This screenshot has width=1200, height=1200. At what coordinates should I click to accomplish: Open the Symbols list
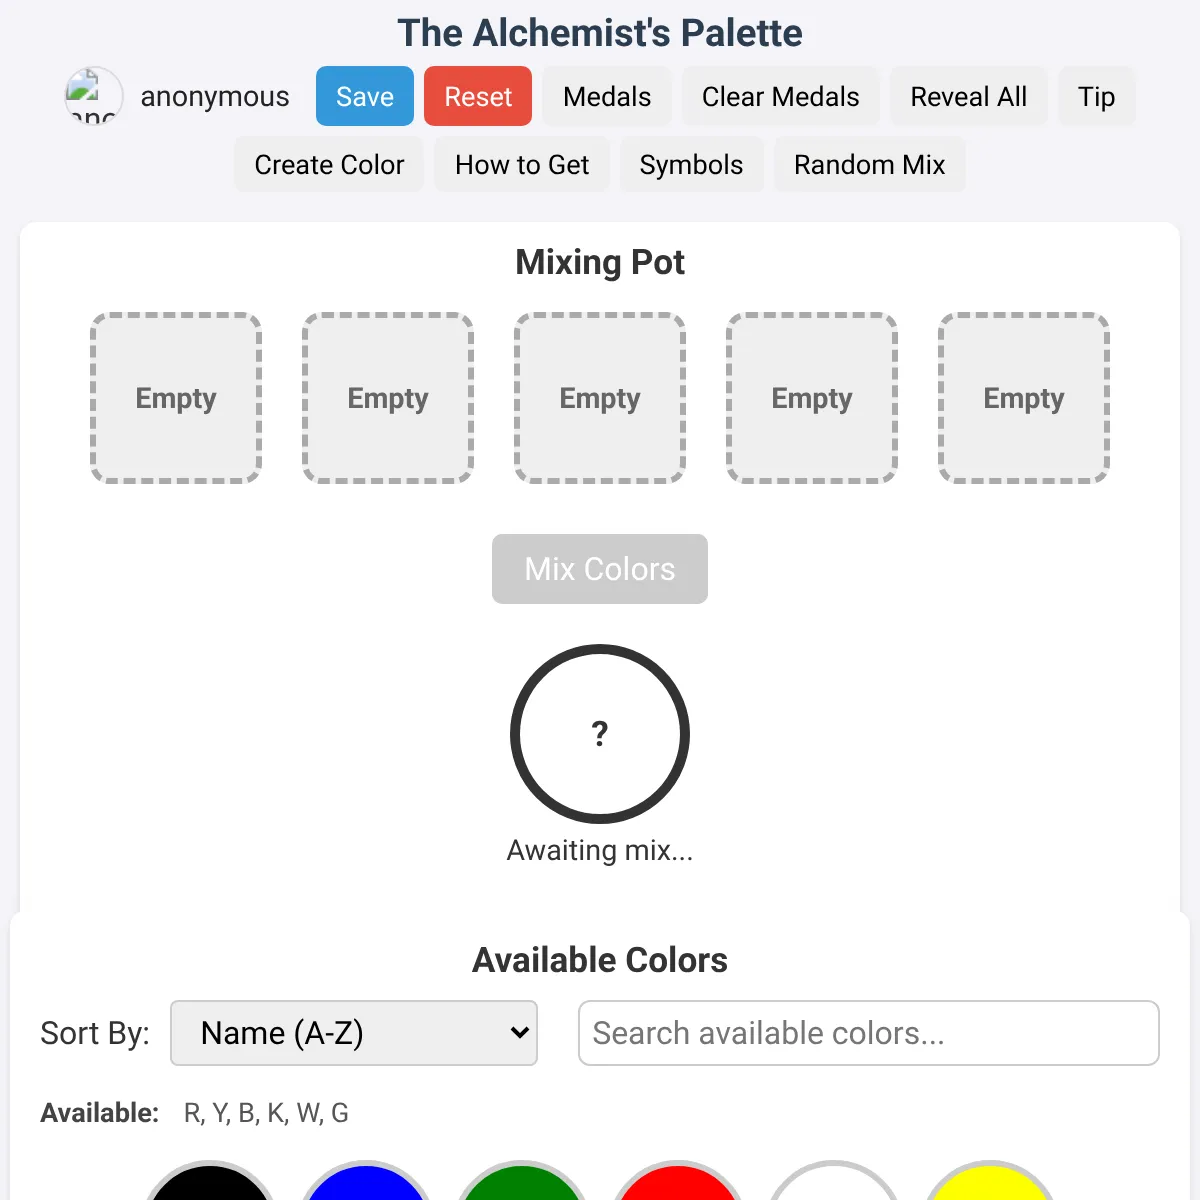(692, 164)
